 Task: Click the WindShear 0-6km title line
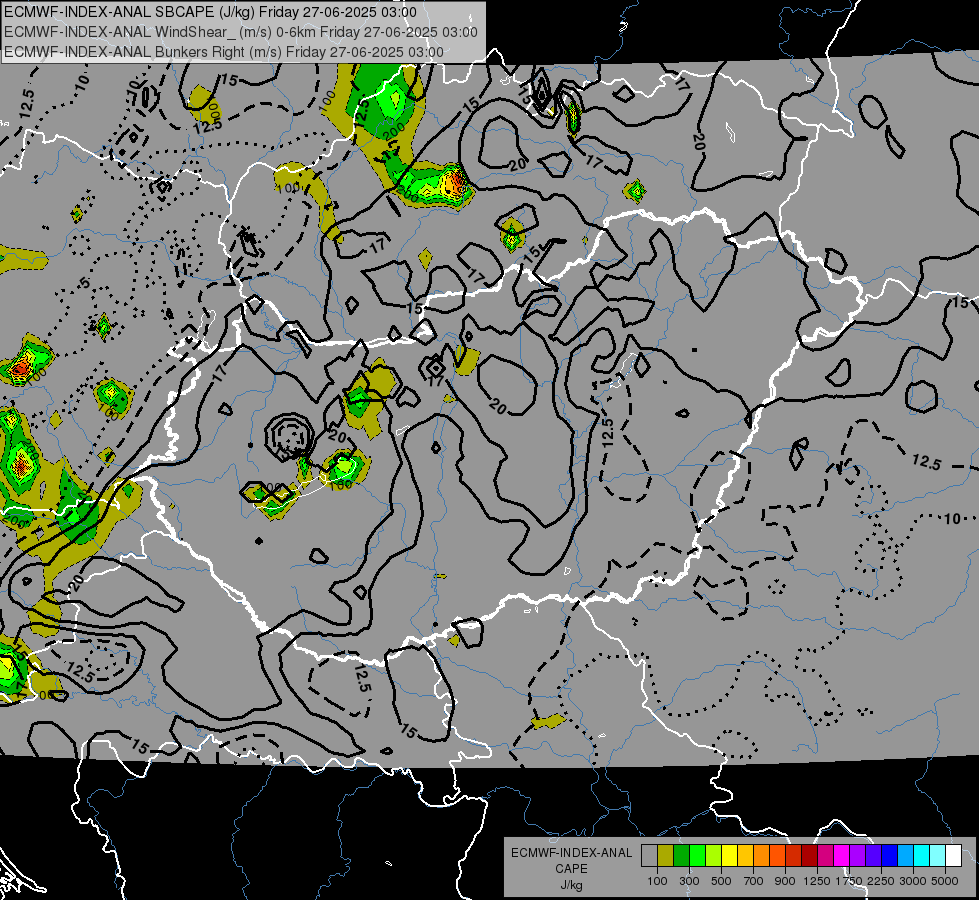241,32
